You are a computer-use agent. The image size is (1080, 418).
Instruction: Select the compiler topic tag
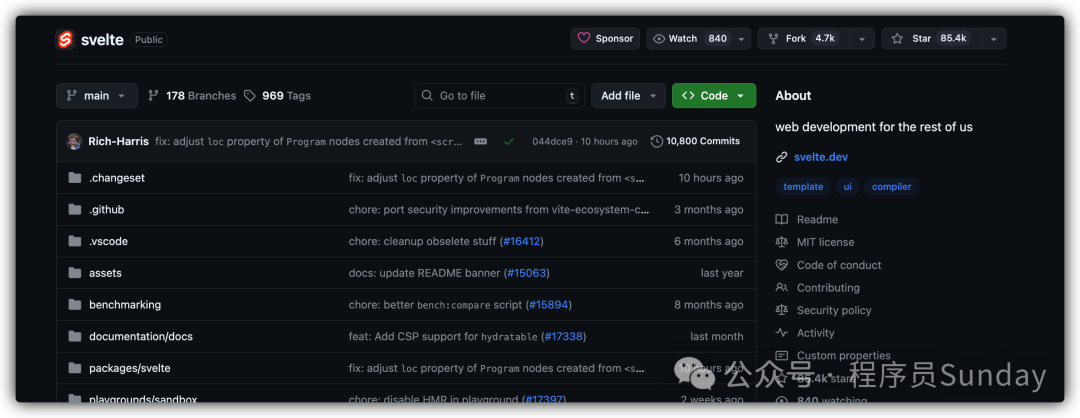click(x=891, y=187)
